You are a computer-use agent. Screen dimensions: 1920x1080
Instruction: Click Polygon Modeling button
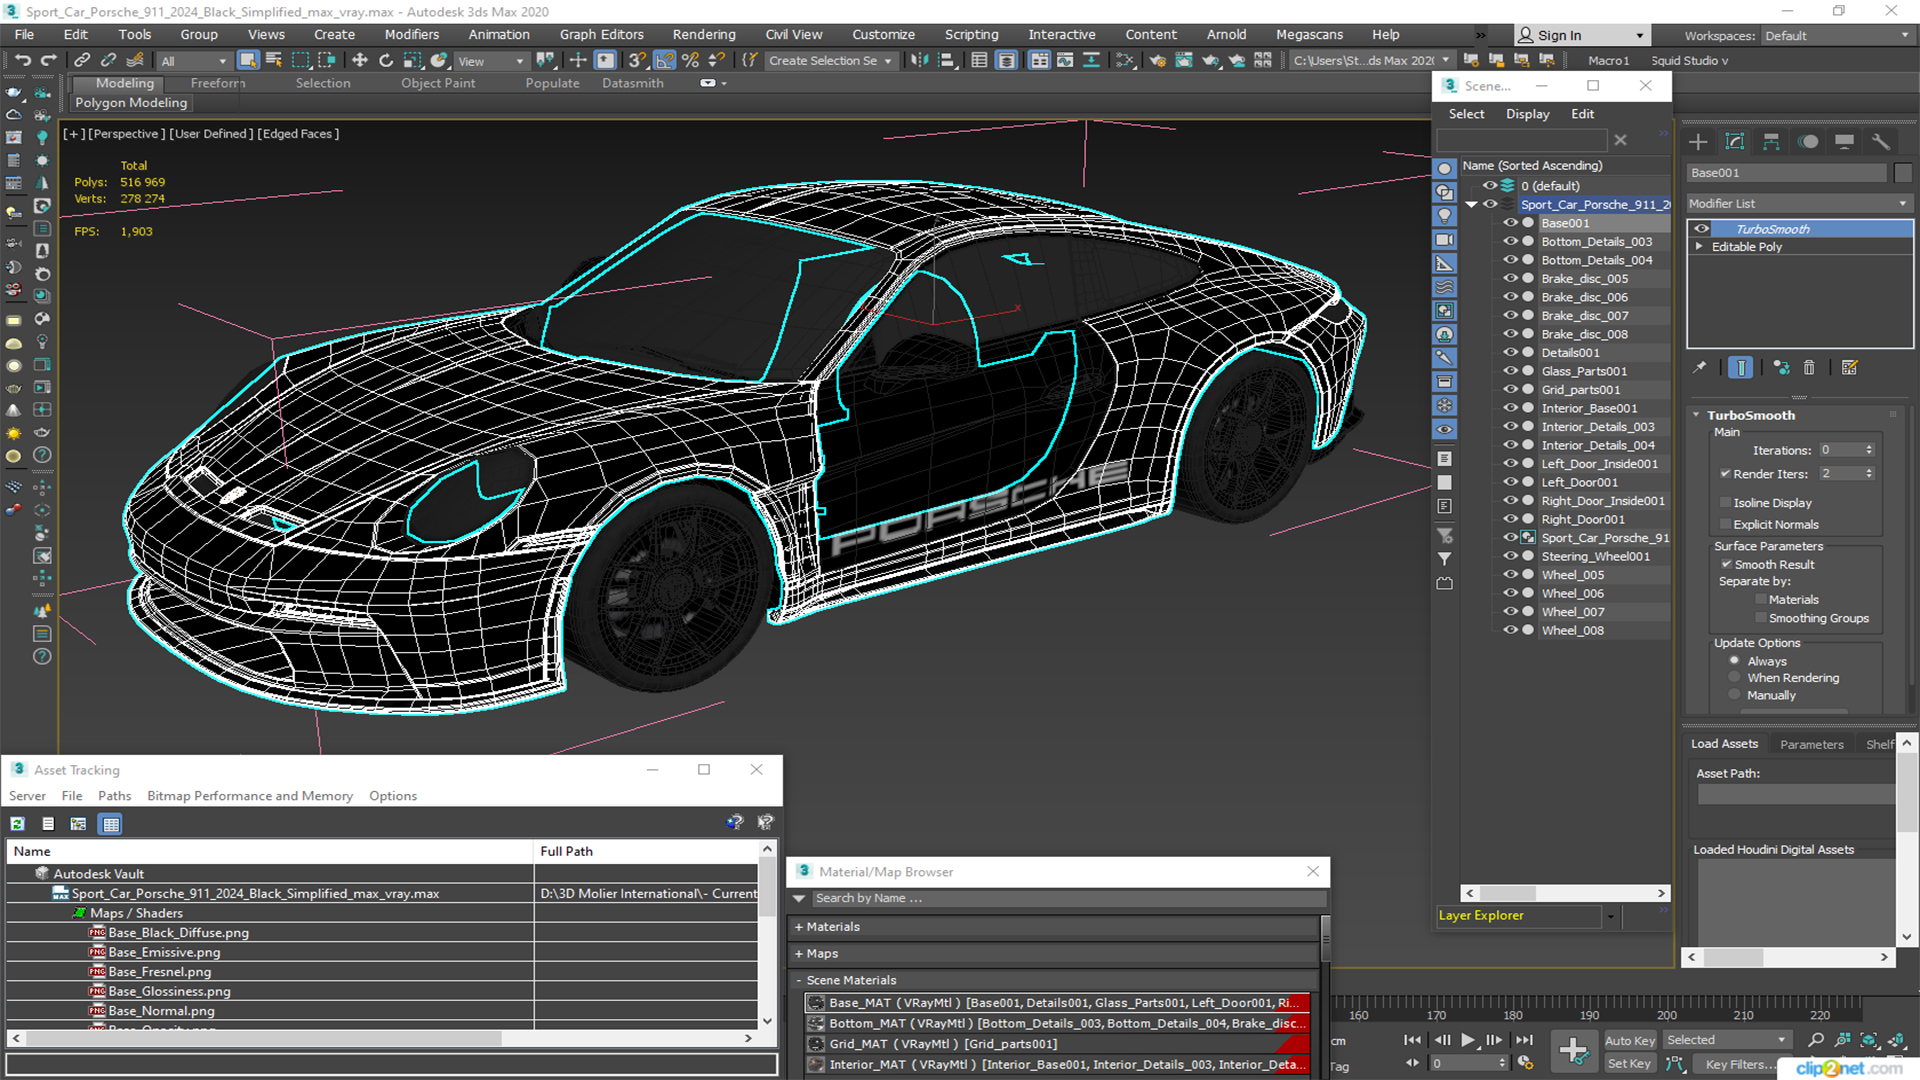click(131, 102)
